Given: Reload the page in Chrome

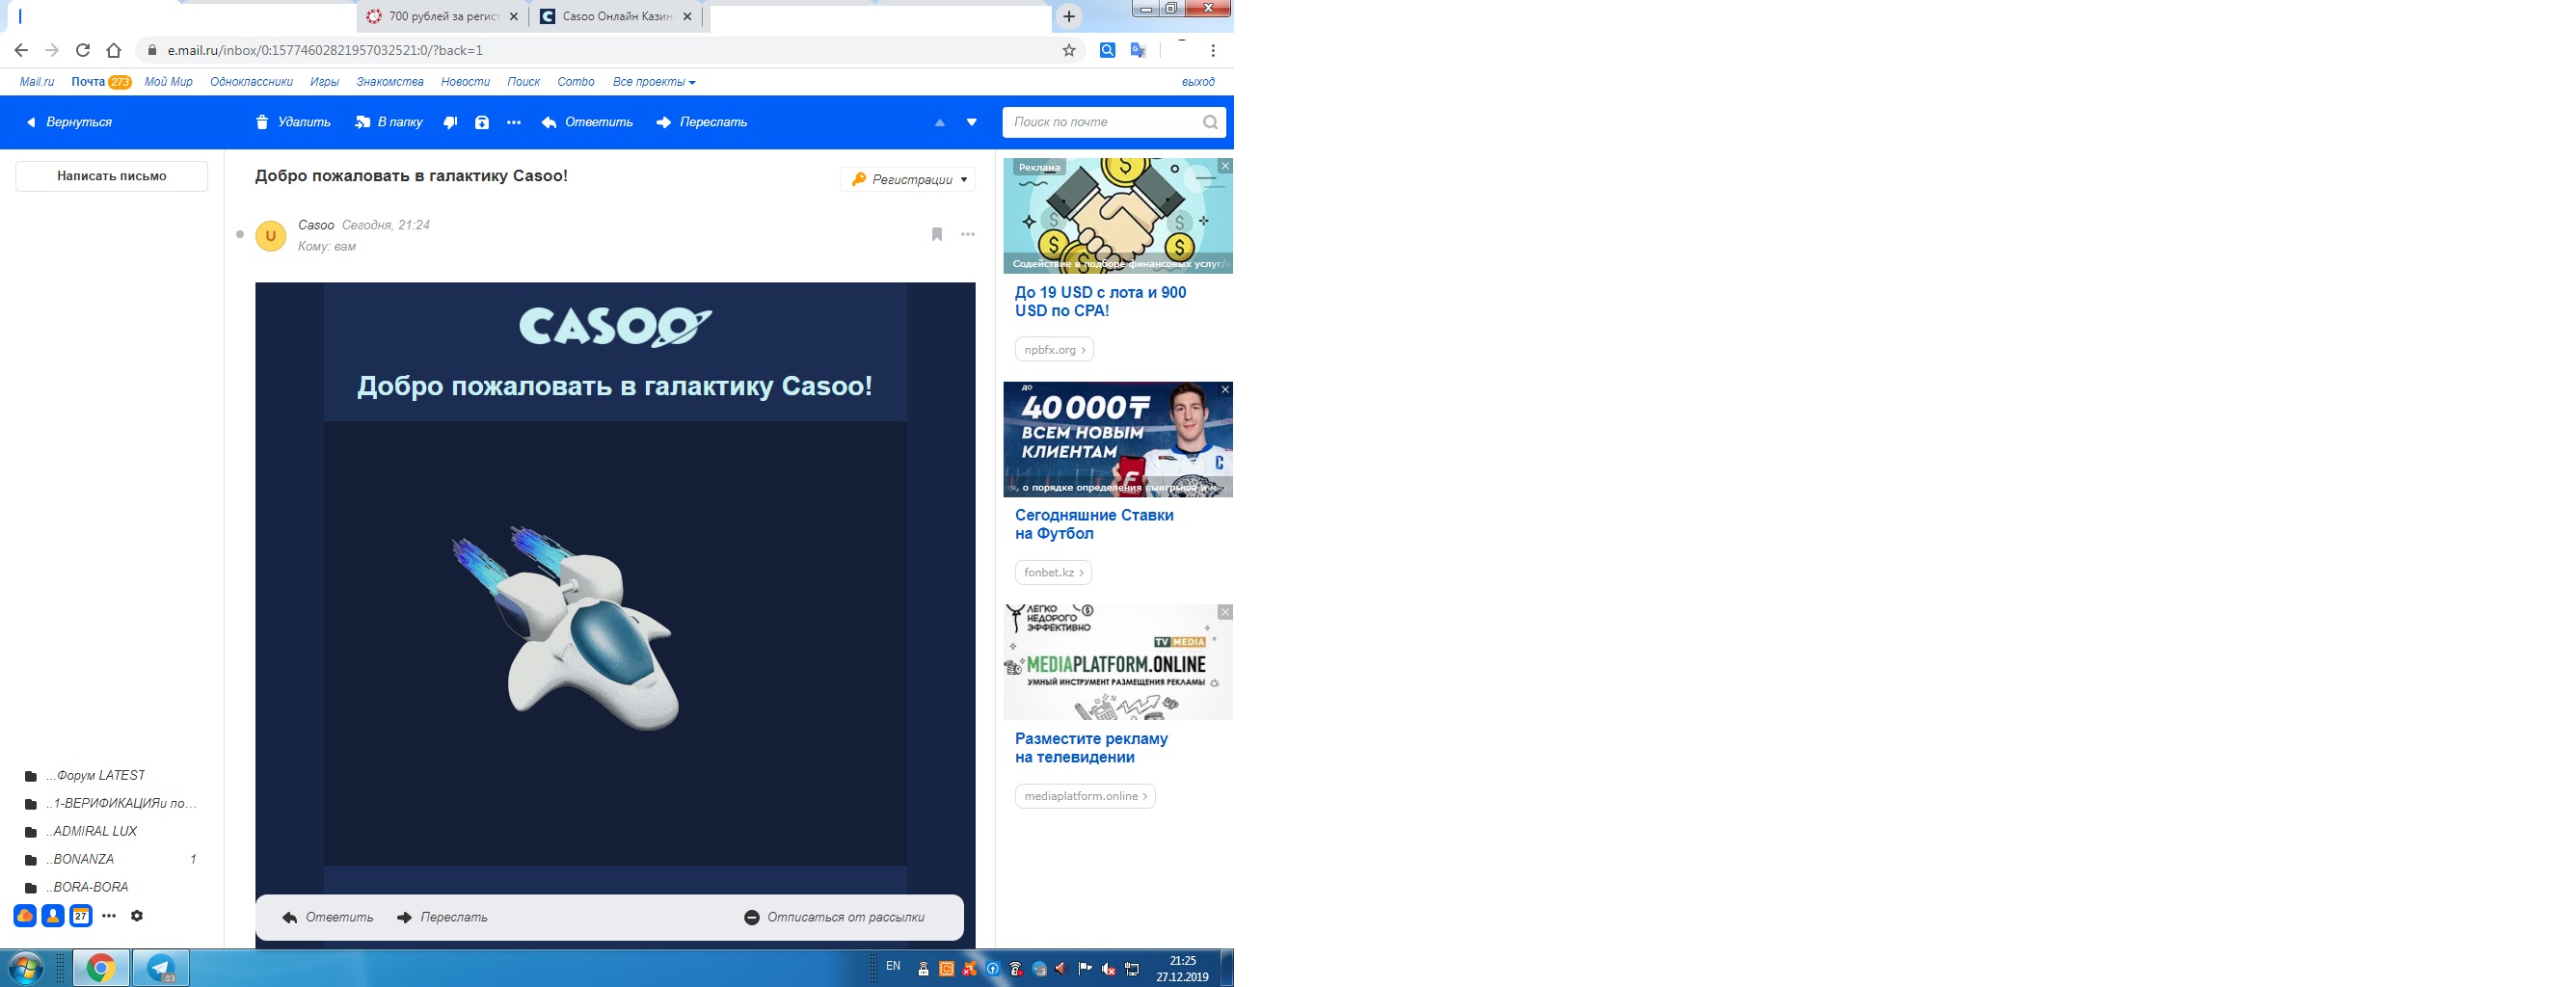Looking at the screenshot, I should point(83,50).
